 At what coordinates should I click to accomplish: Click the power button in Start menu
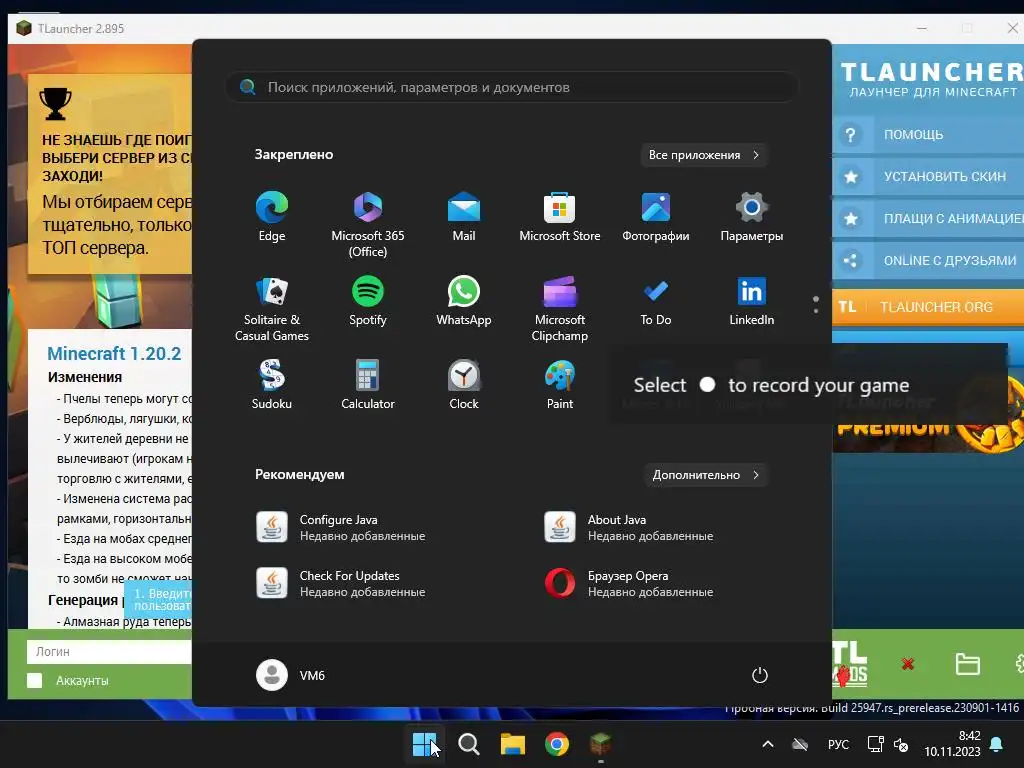(760, 675)
